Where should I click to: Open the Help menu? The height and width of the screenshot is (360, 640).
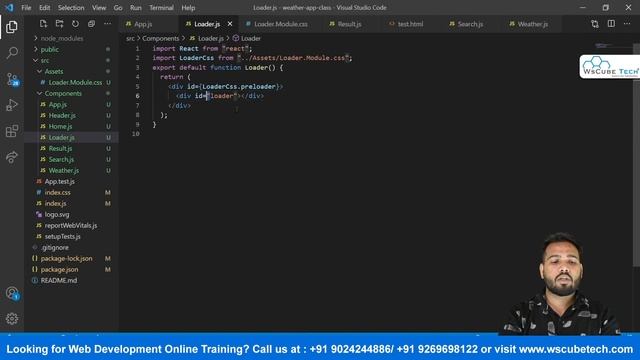click(x=188, y=8)
